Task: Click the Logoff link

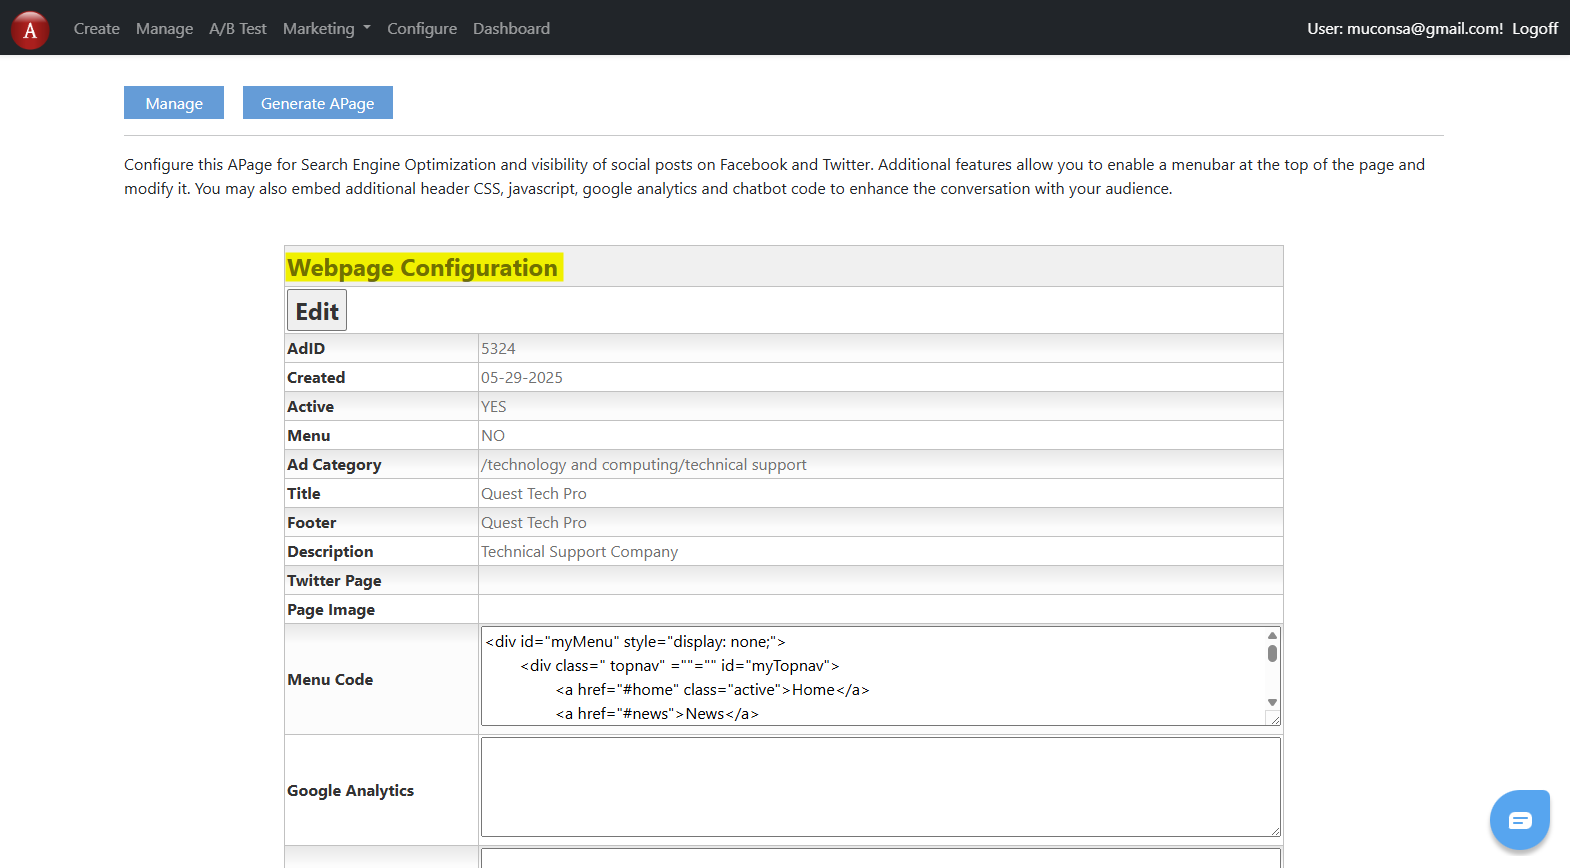Action: [1534, 29]
